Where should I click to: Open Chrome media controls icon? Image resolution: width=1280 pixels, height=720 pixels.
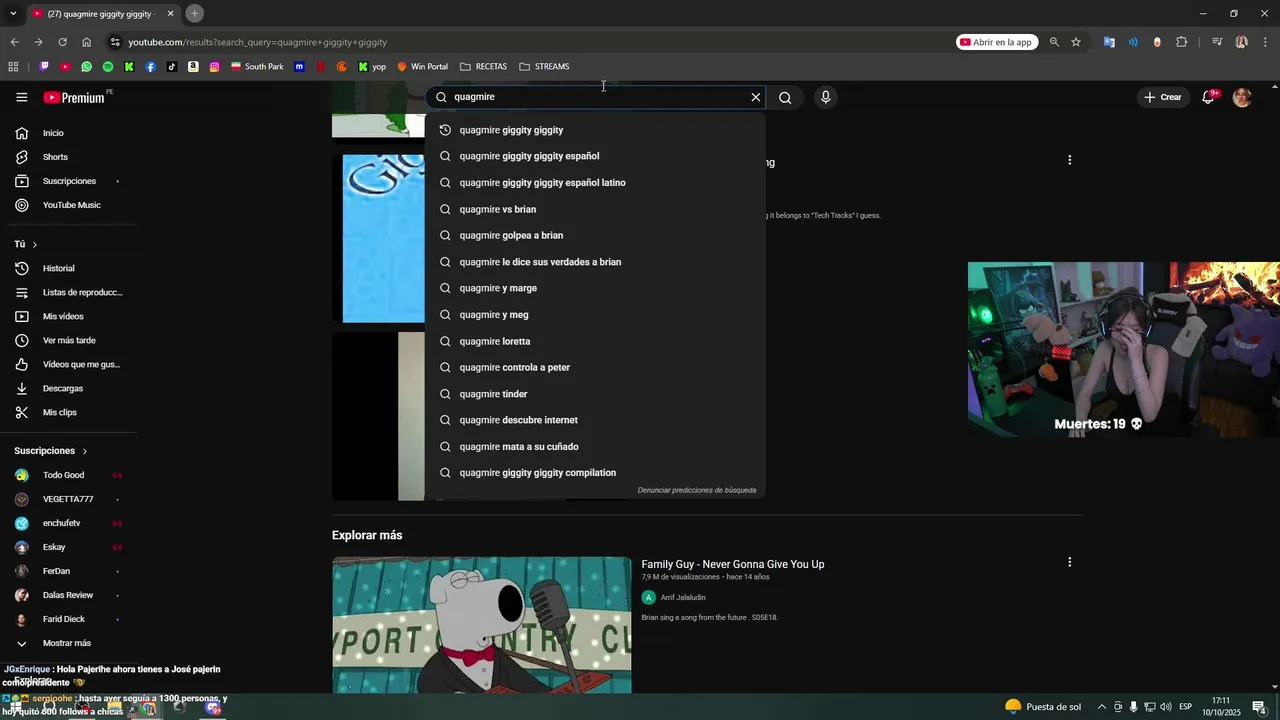pos(1217,42)
